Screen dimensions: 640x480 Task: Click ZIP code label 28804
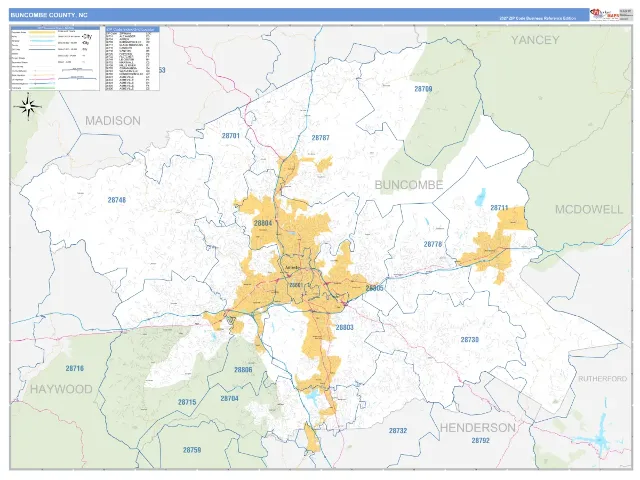pyautogui.click(x=263, y=223)
